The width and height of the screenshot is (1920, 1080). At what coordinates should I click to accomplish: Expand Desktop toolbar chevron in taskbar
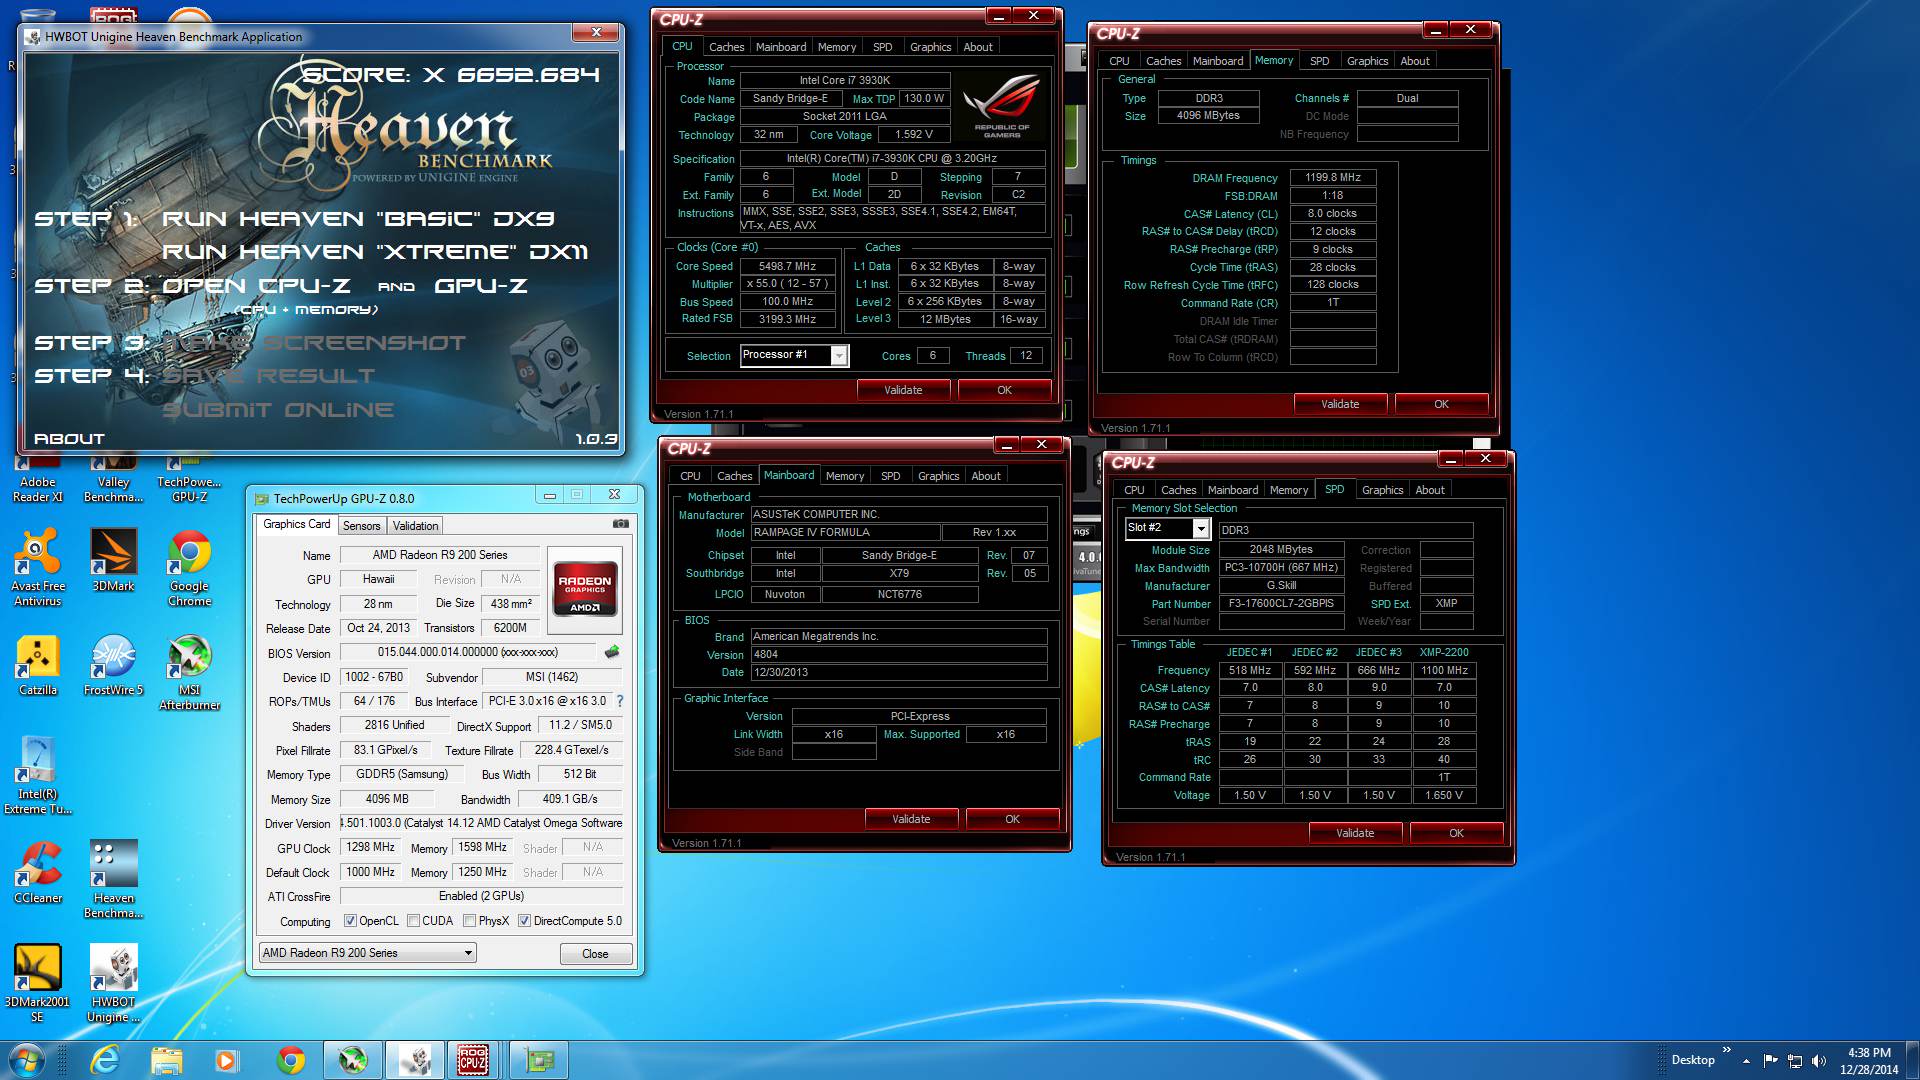click(1726, 1050)
